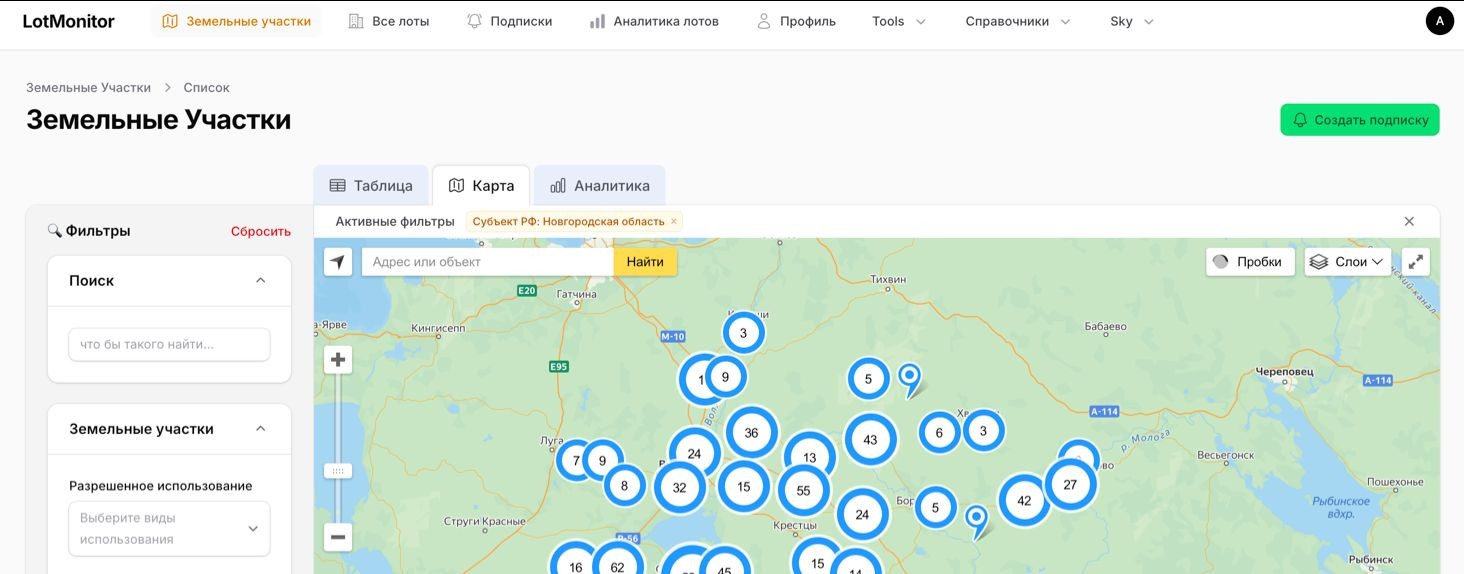Open Земельные участки navigation item
The height and width of the screenshot is (574, 1464).
pos(237,21)
